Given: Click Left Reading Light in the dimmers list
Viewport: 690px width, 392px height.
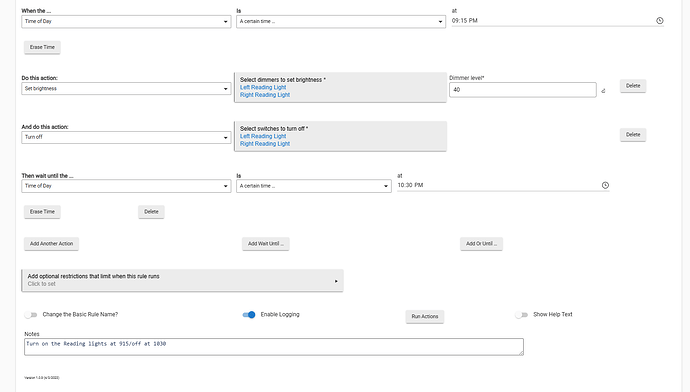Looking at the screenshot, I should tap(263, 87).
